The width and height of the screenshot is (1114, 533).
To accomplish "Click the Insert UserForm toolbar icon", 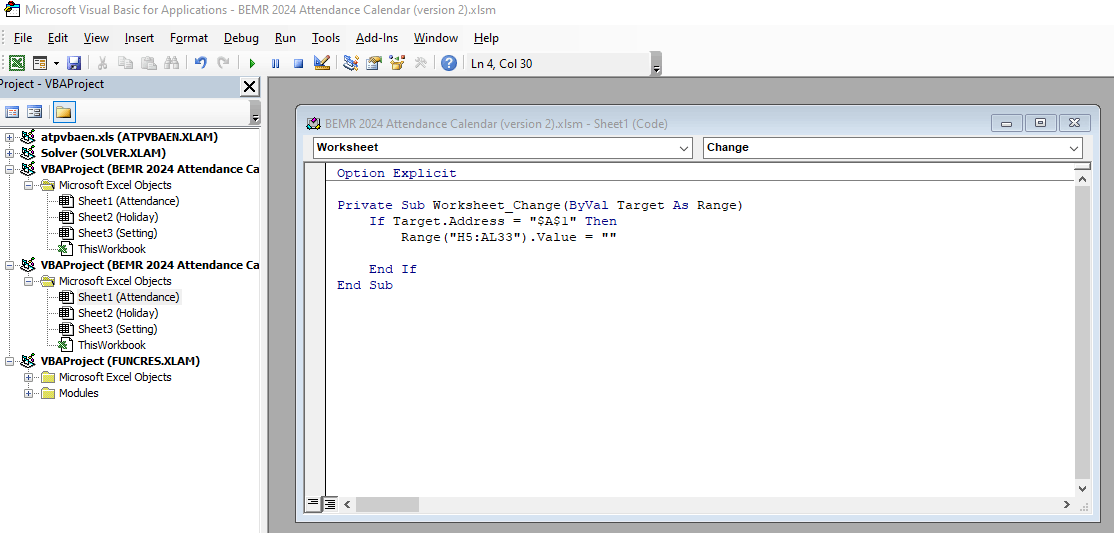I will [x=40, y=63].
